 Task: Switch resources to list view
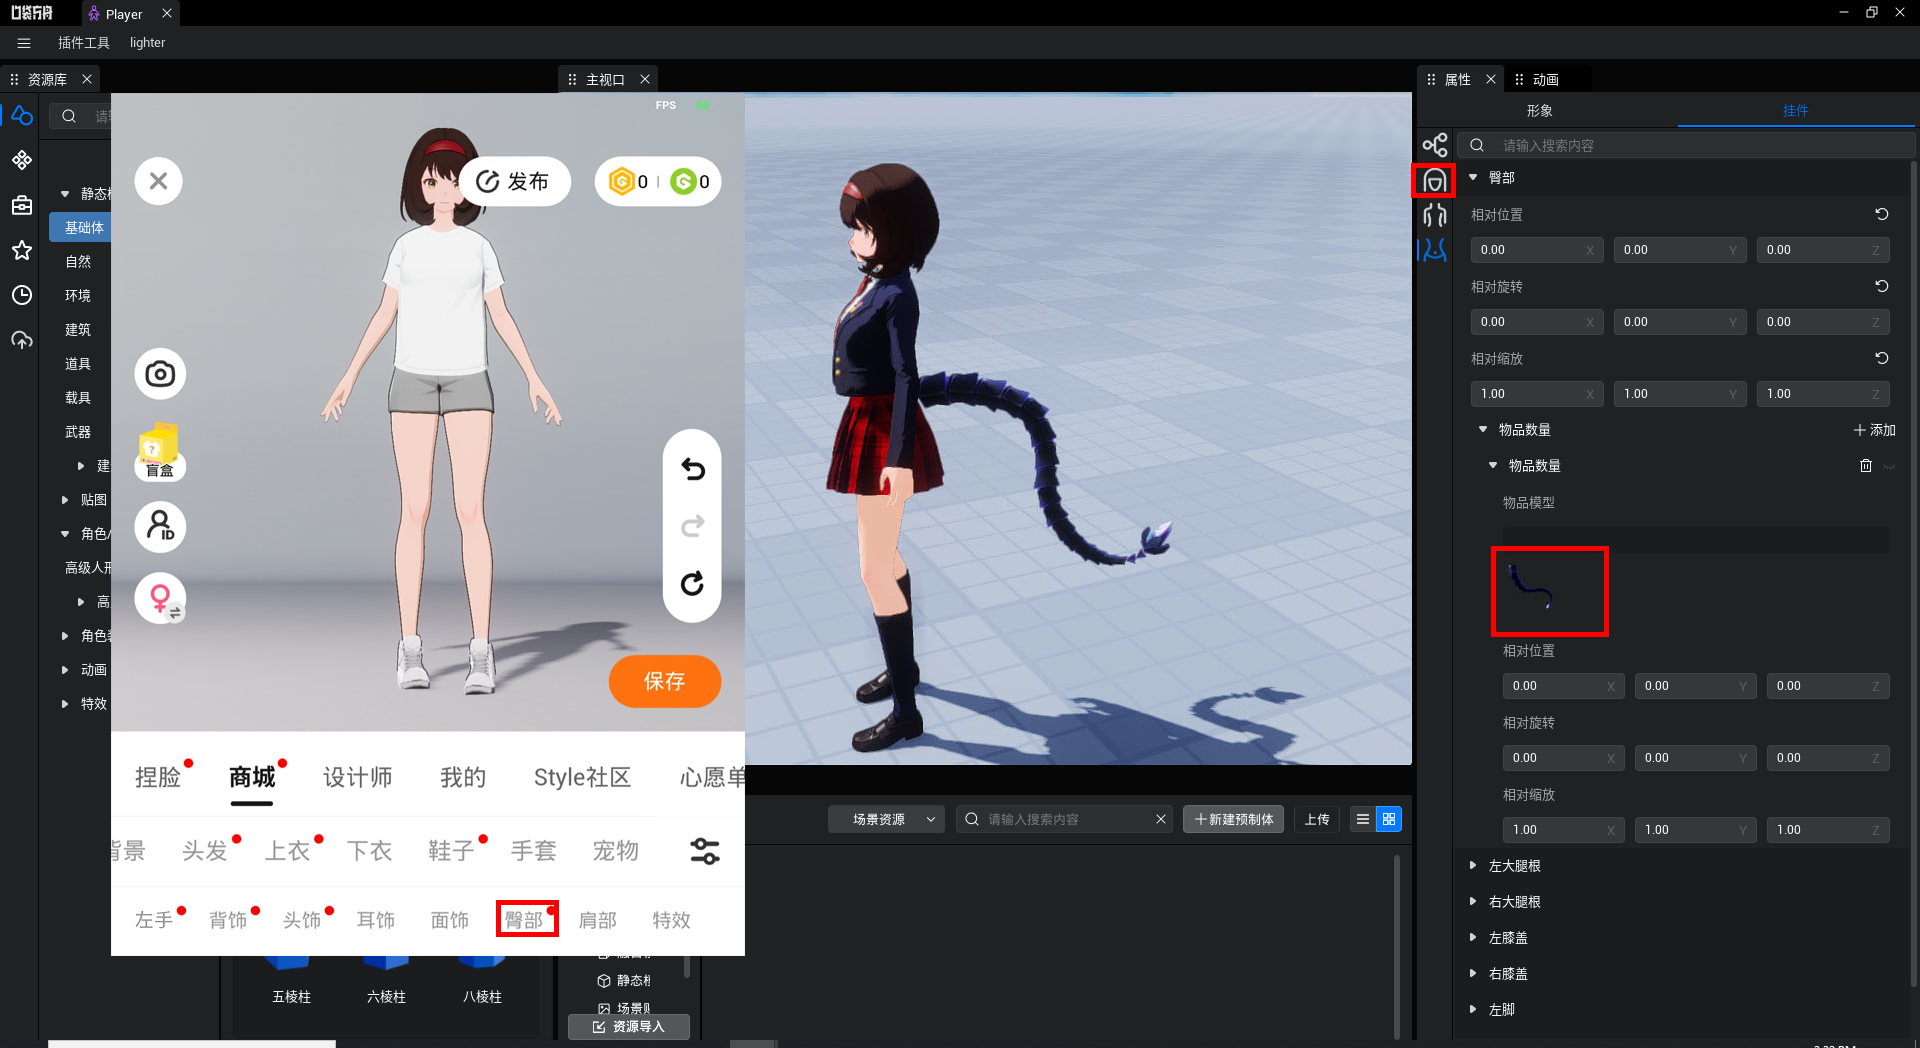click(x=1362, y=819)
